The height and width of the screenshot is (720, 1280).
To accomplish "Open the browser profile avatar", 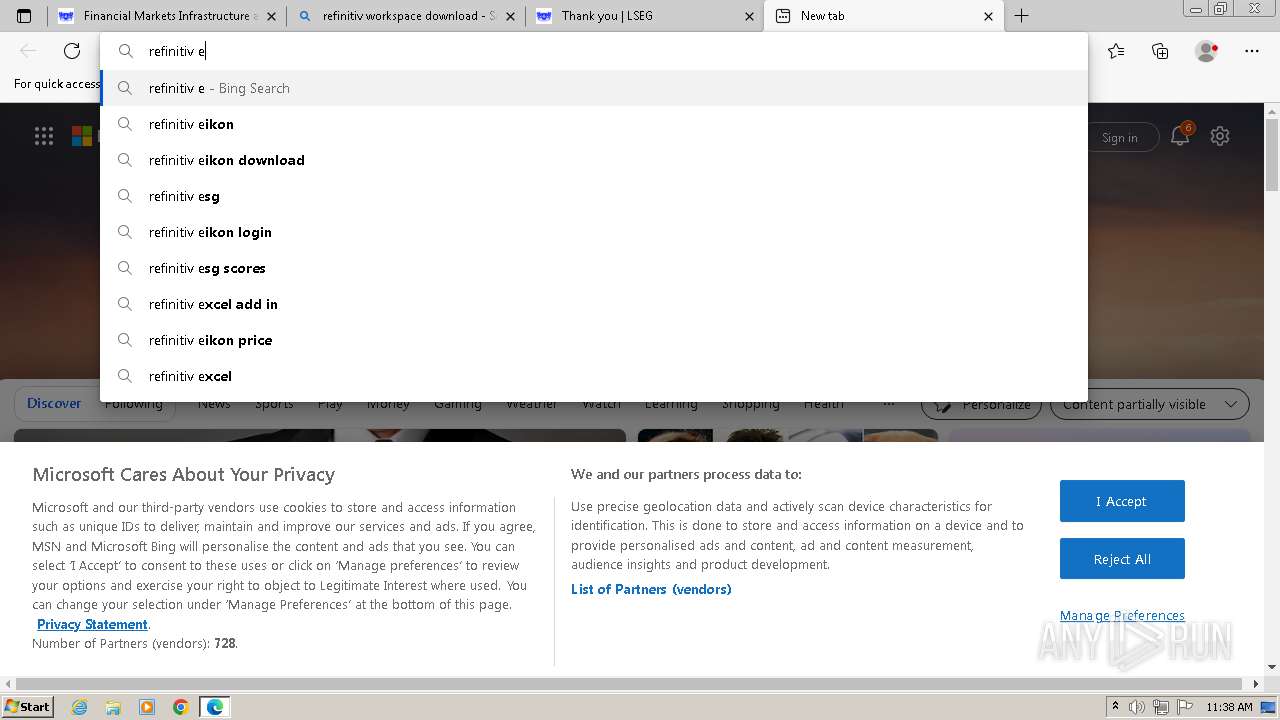I will pos(1207,51).
